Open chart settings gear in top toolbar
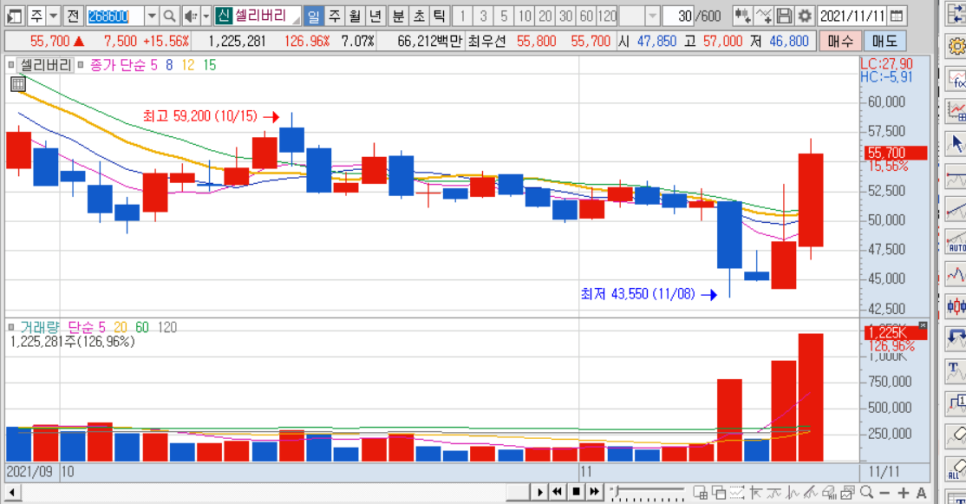The width and height of the screenshot is (966, 504). pyautogui.click(x=804, y=16)
